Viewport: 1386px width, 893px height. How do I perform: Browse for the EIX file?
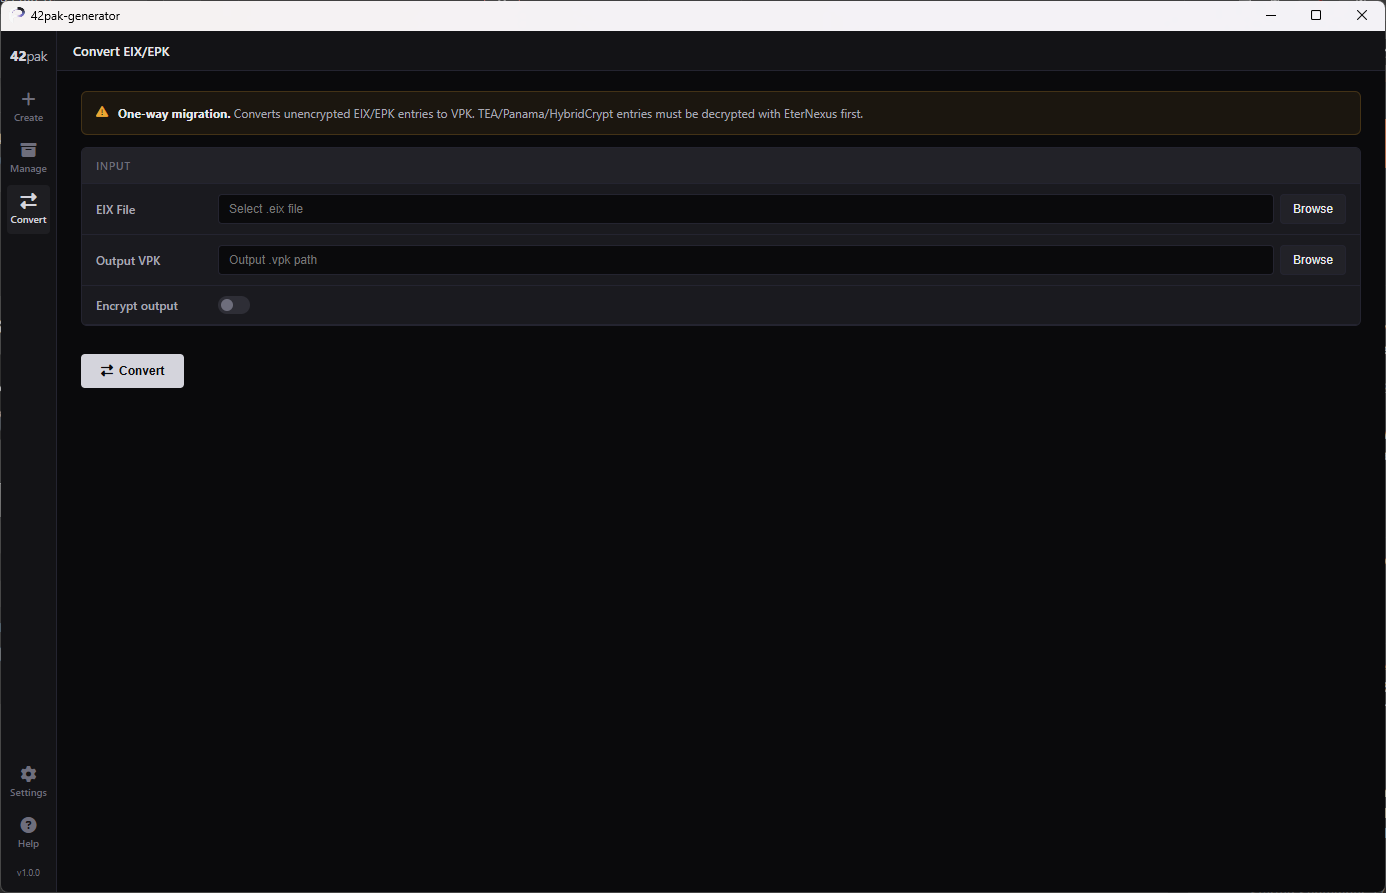(1313, 209)
